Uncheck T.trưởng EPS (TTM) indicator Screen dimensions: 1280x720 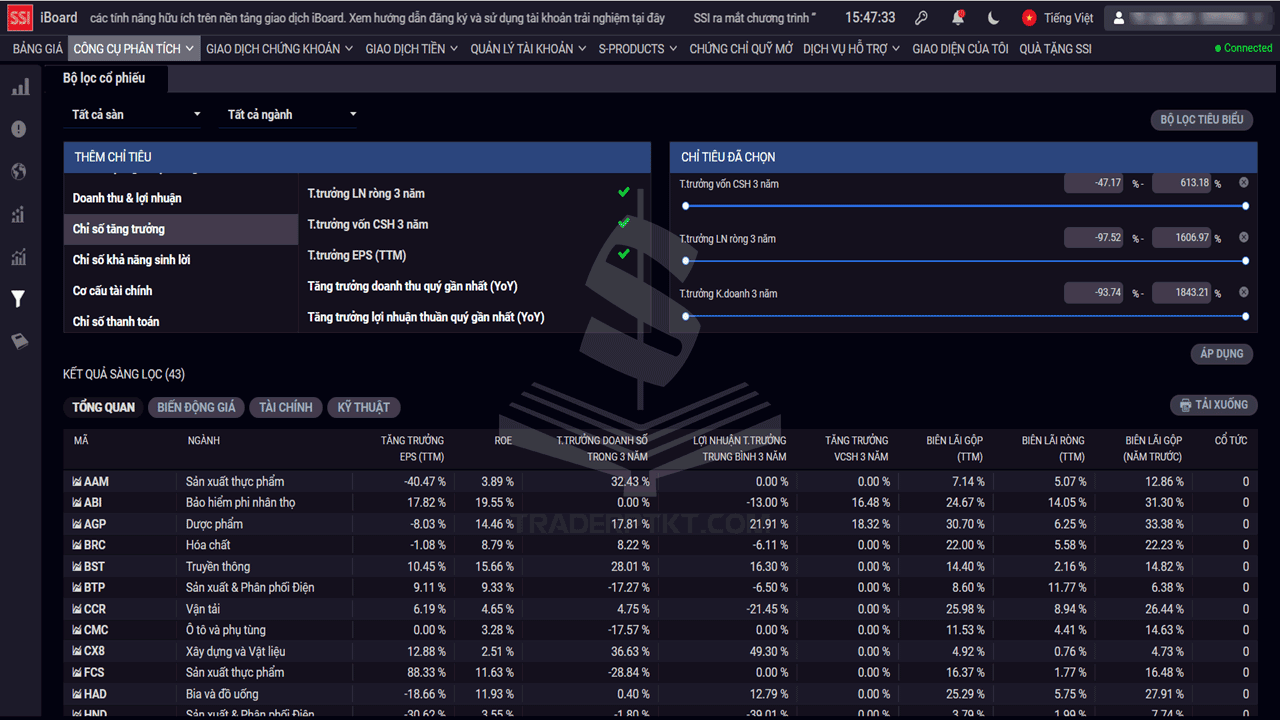(x=624, y=254)
